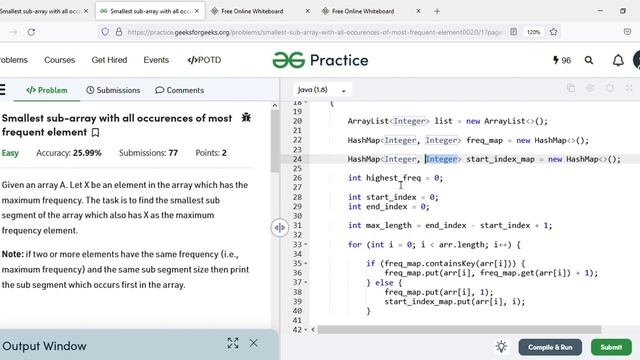This screenshot has width=640, height=360.
Task: Click the green Submit button
Action: pyautogui.click(x=611, y=347)
